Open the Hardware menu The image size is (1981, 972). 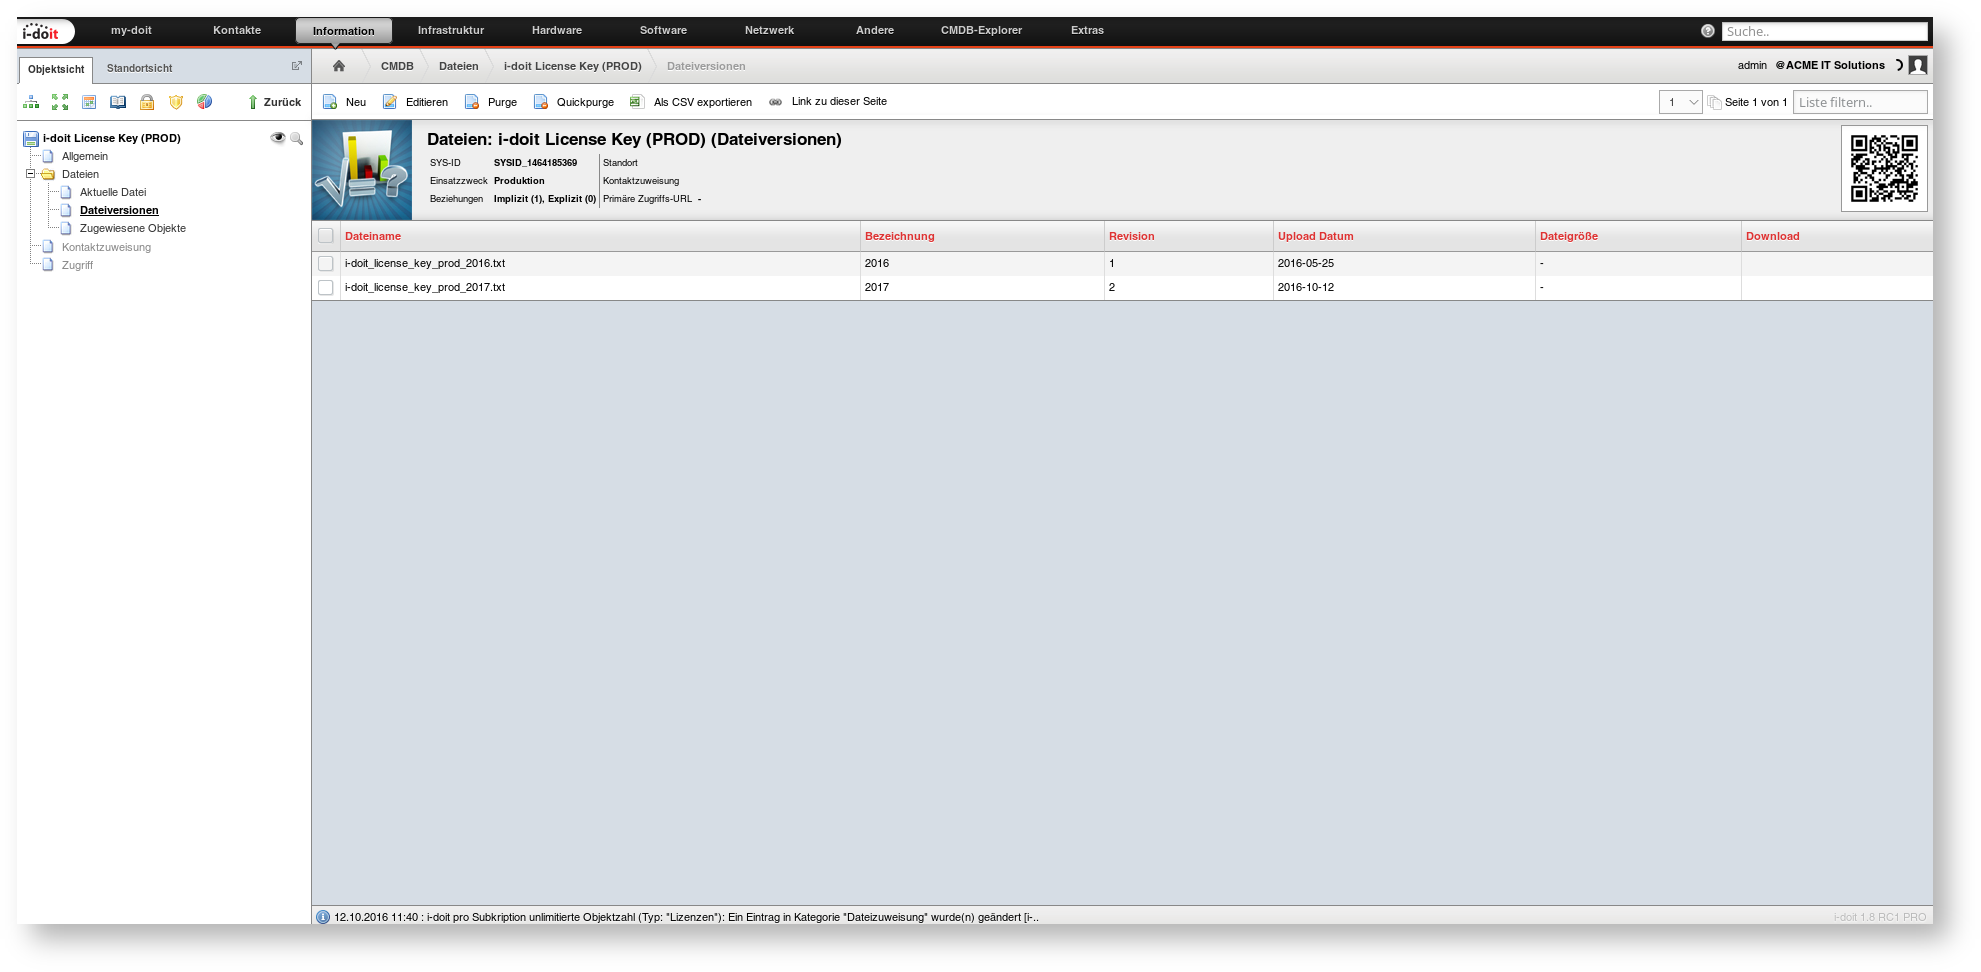(557, 30)
